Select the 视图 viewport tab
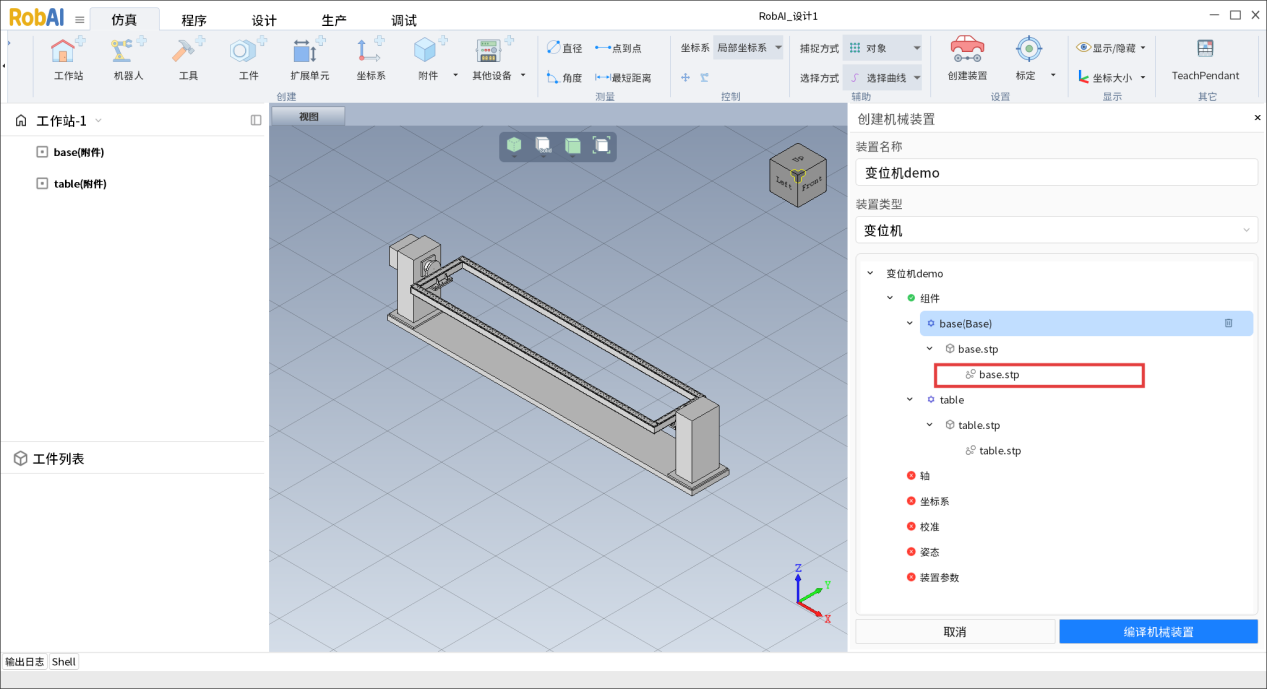Screen dimensions: 1267x689 tap(308, 116)
